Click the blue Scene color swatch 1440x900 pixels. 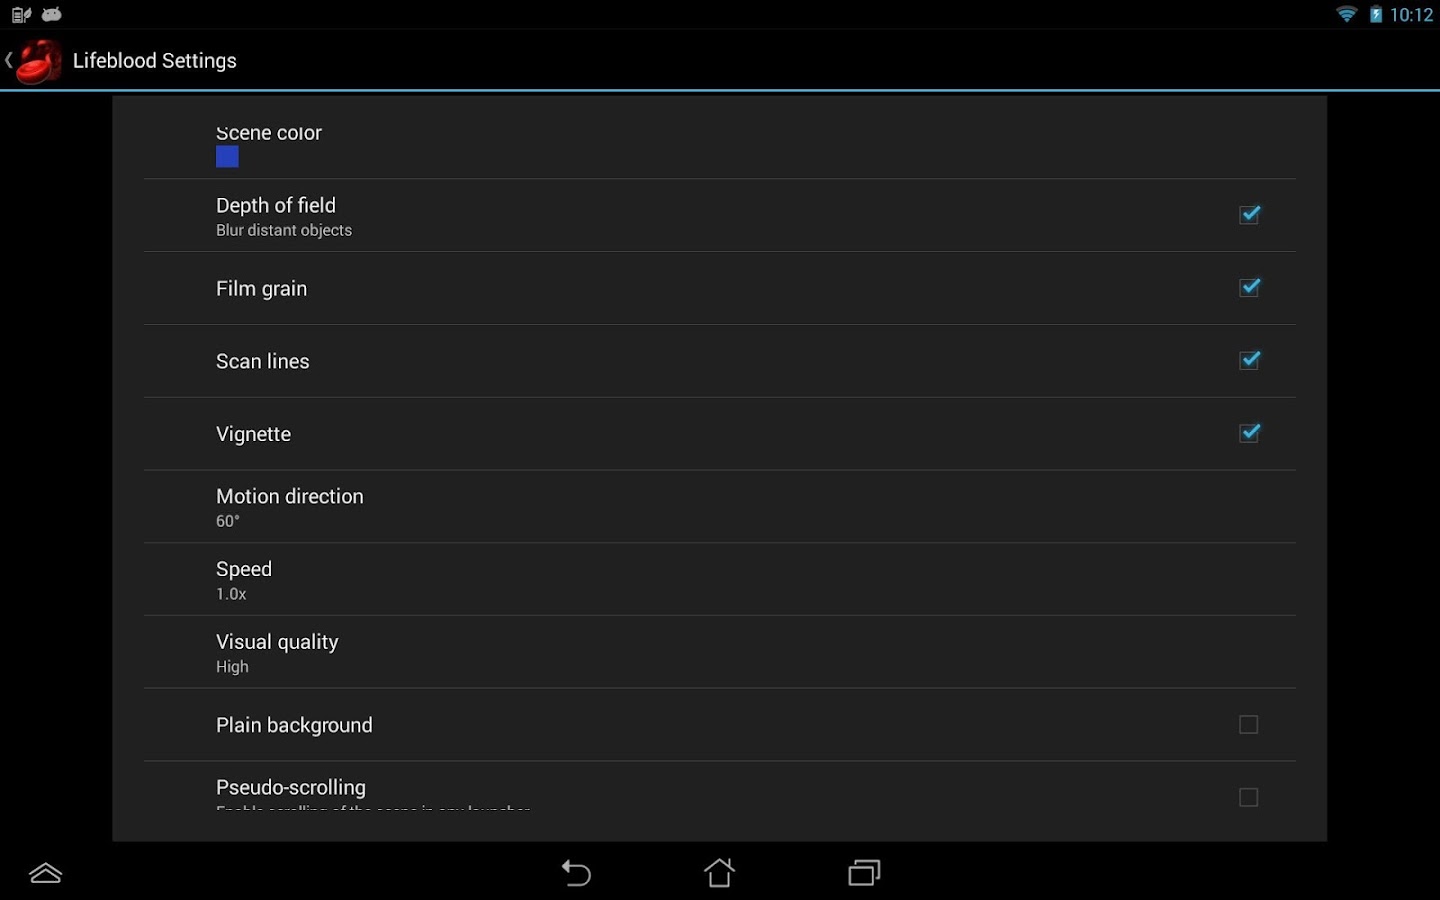pos(227,157)
